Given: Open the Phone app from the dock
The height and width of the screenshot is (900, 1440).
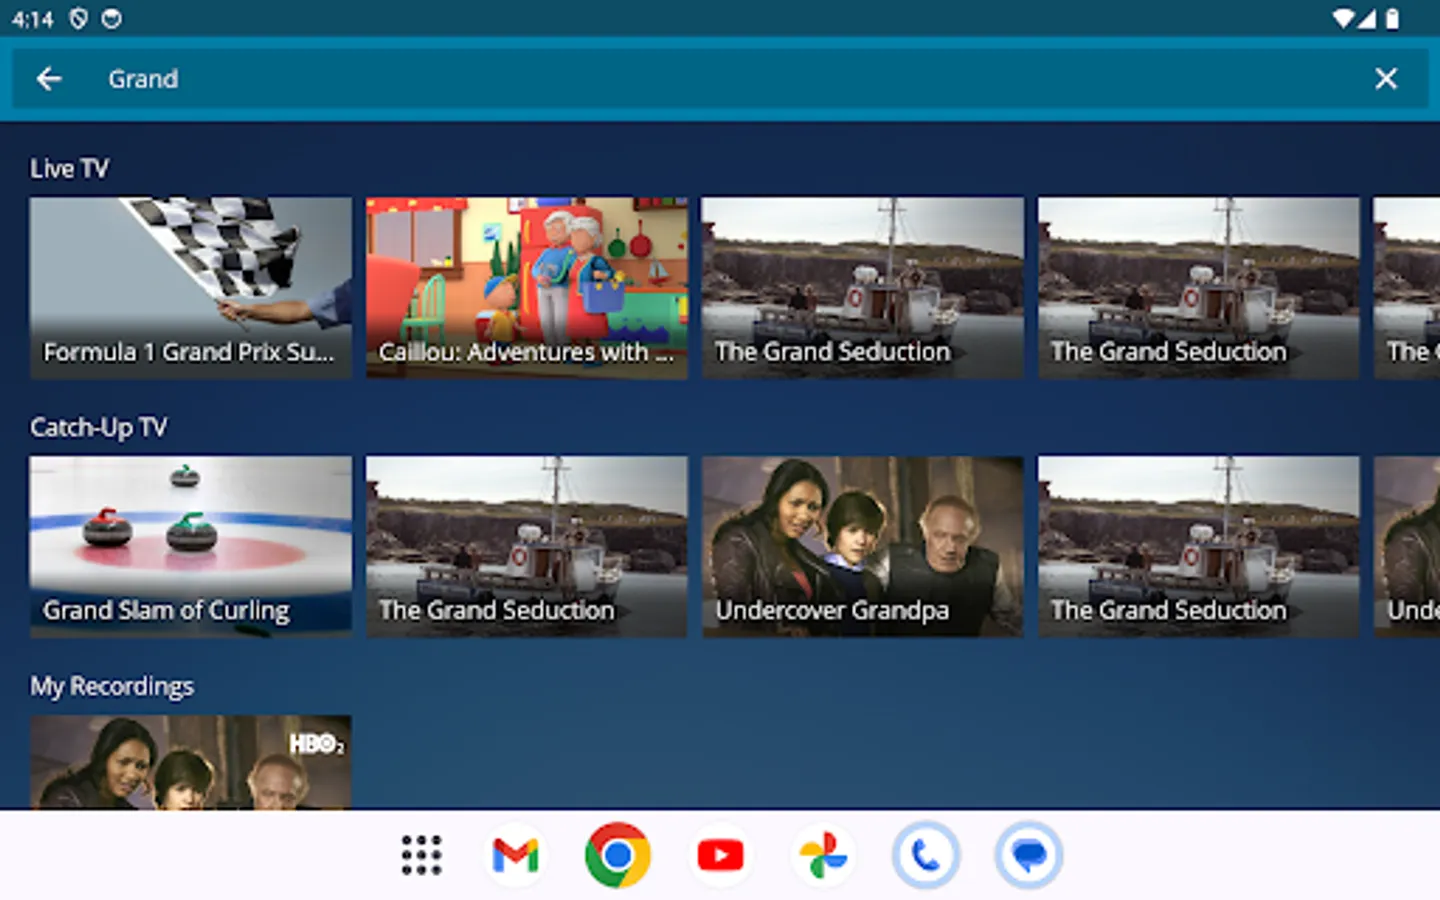Looking at the screenshot, I should [x=926, y=855].
